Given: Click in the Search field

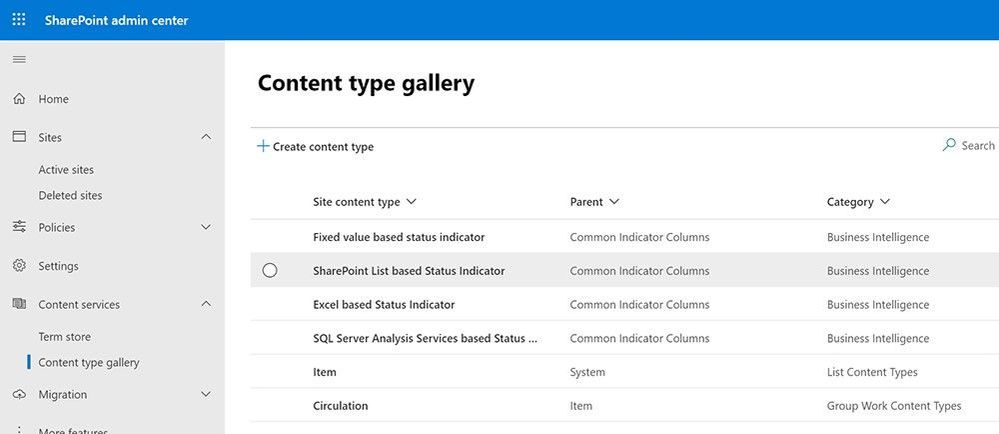Looking at the screenshot, I should coord(978,146).
